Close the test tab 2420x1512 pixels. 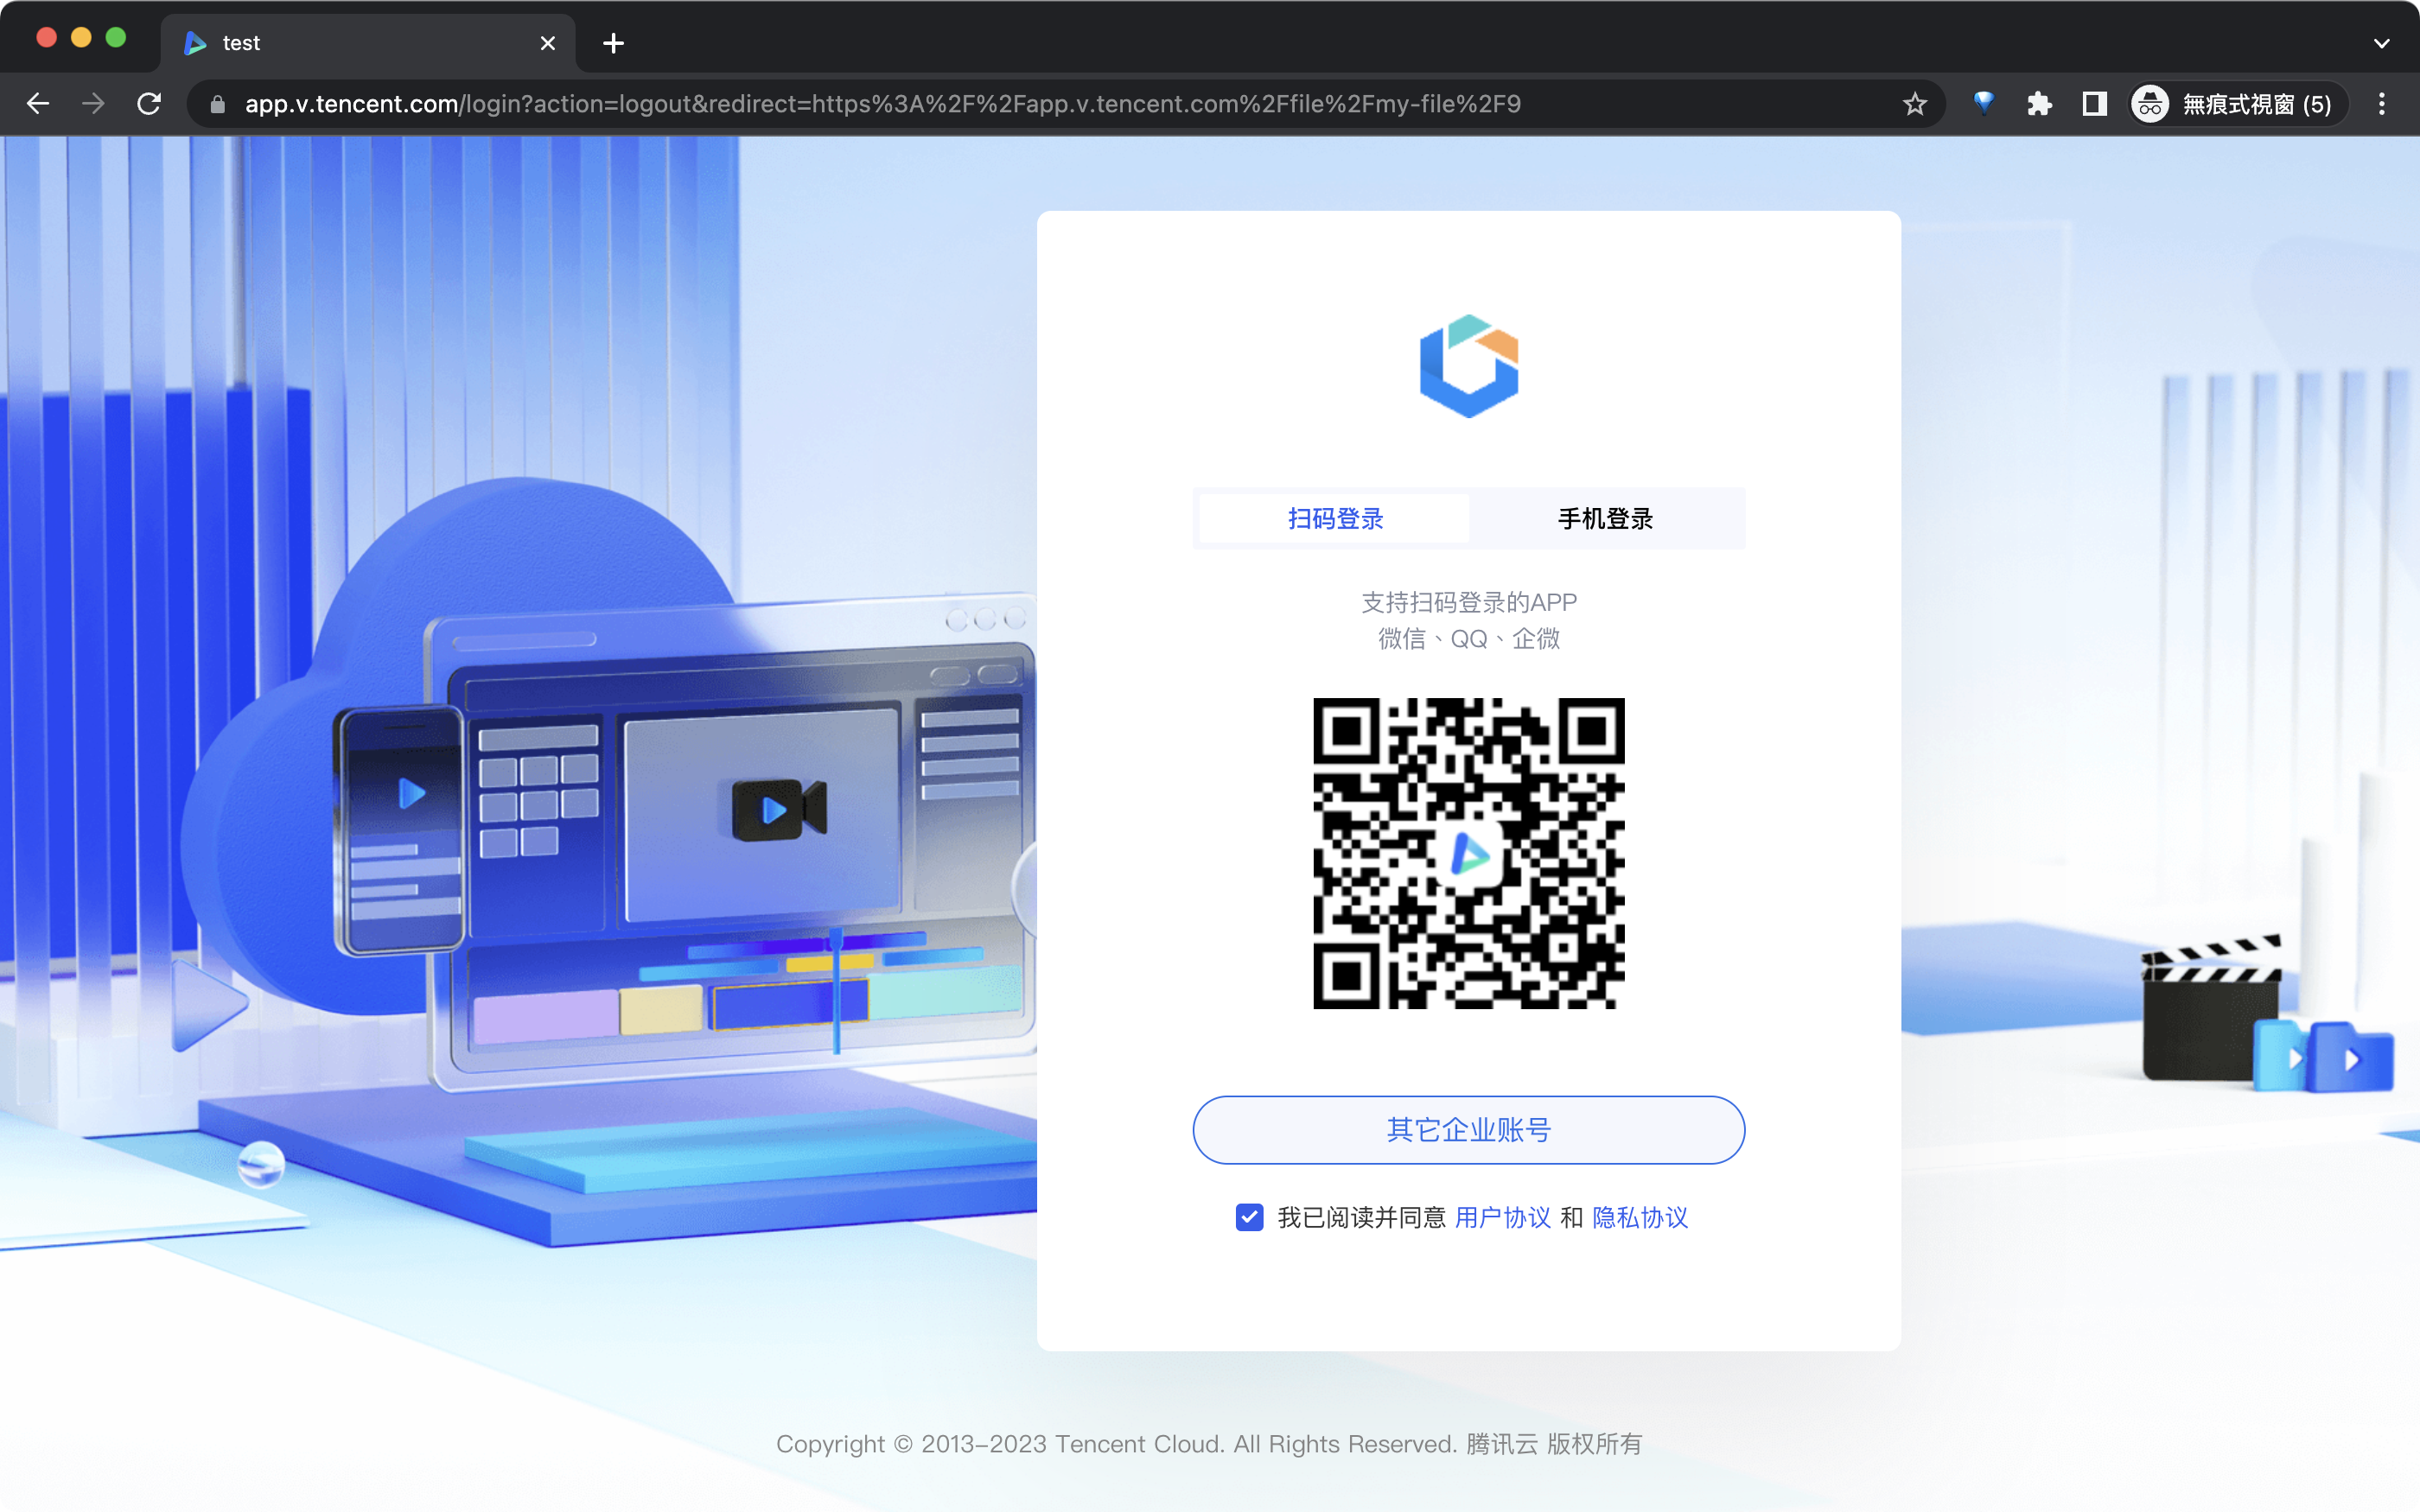coord(547,43)
